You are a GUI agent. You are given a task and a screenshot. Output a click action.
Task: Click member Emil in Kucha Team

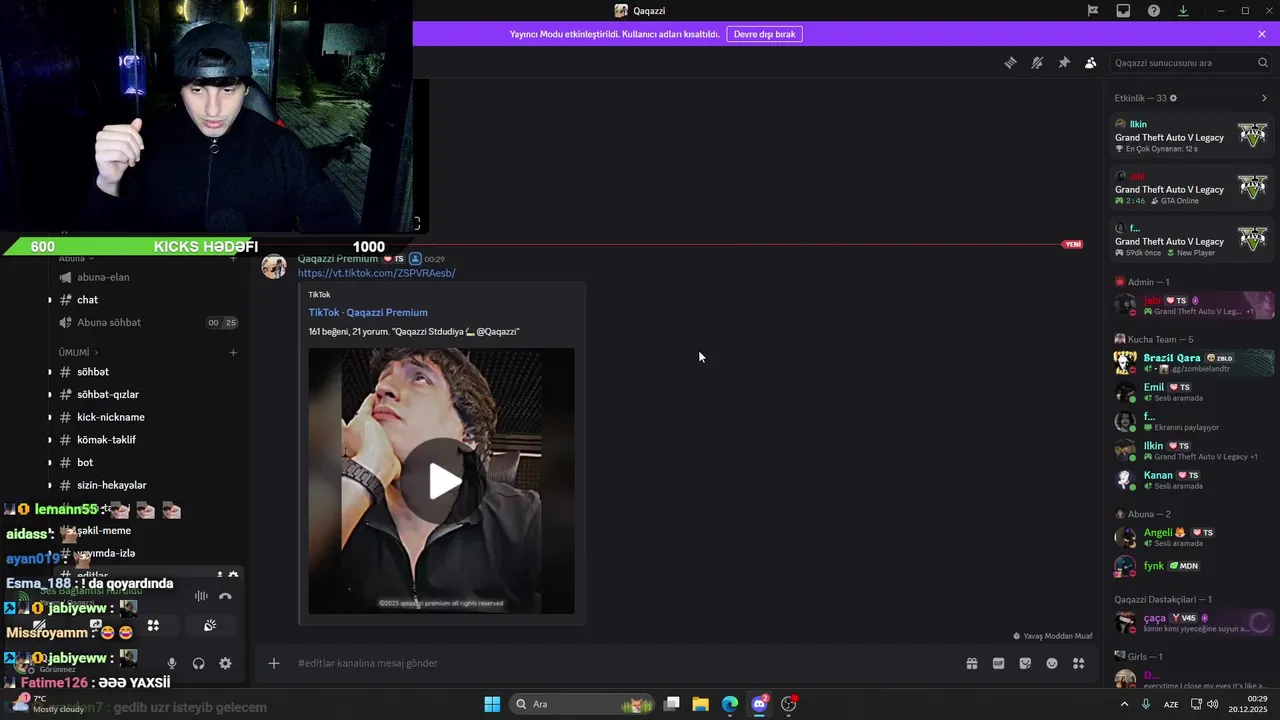[x=1192, y=392]
